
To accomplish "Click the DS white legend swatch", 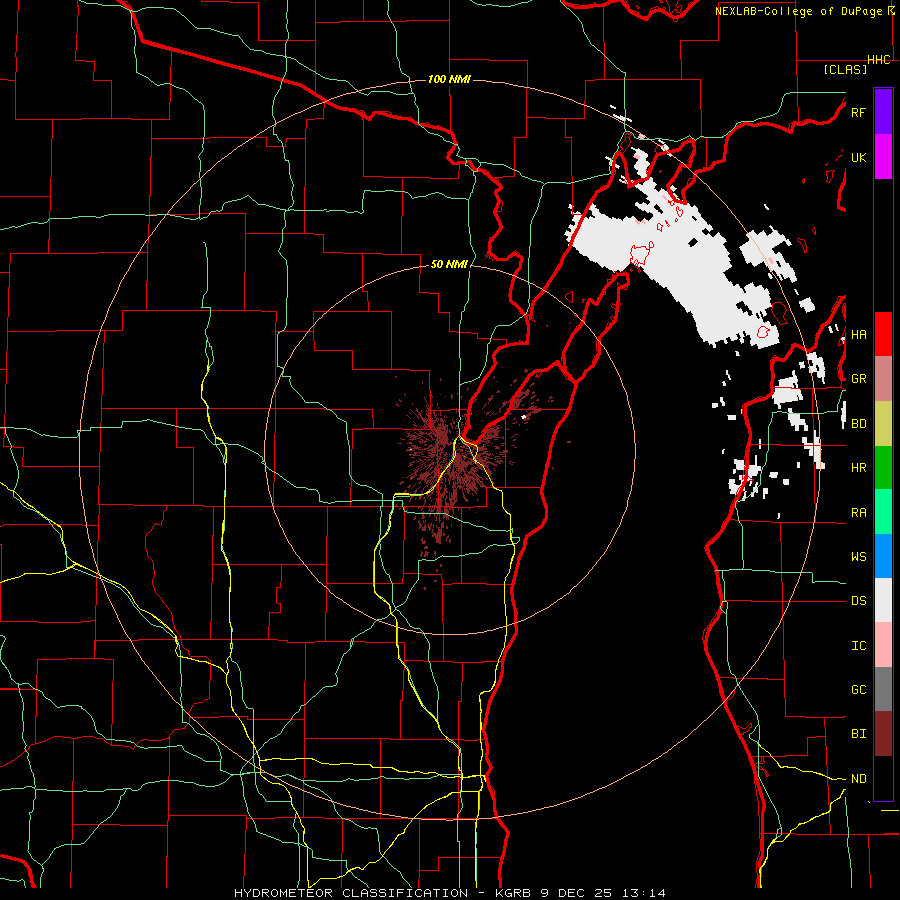I will click(883, 600).
